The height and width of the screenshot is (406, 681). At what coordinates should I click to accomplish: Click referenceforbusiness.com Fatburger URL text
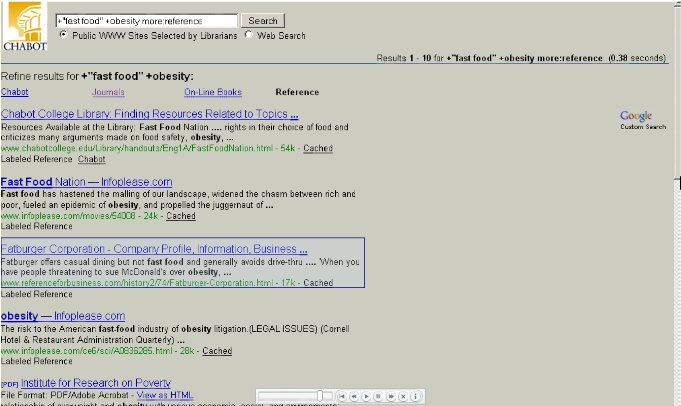pyautogui.click(x=137, y=283)
